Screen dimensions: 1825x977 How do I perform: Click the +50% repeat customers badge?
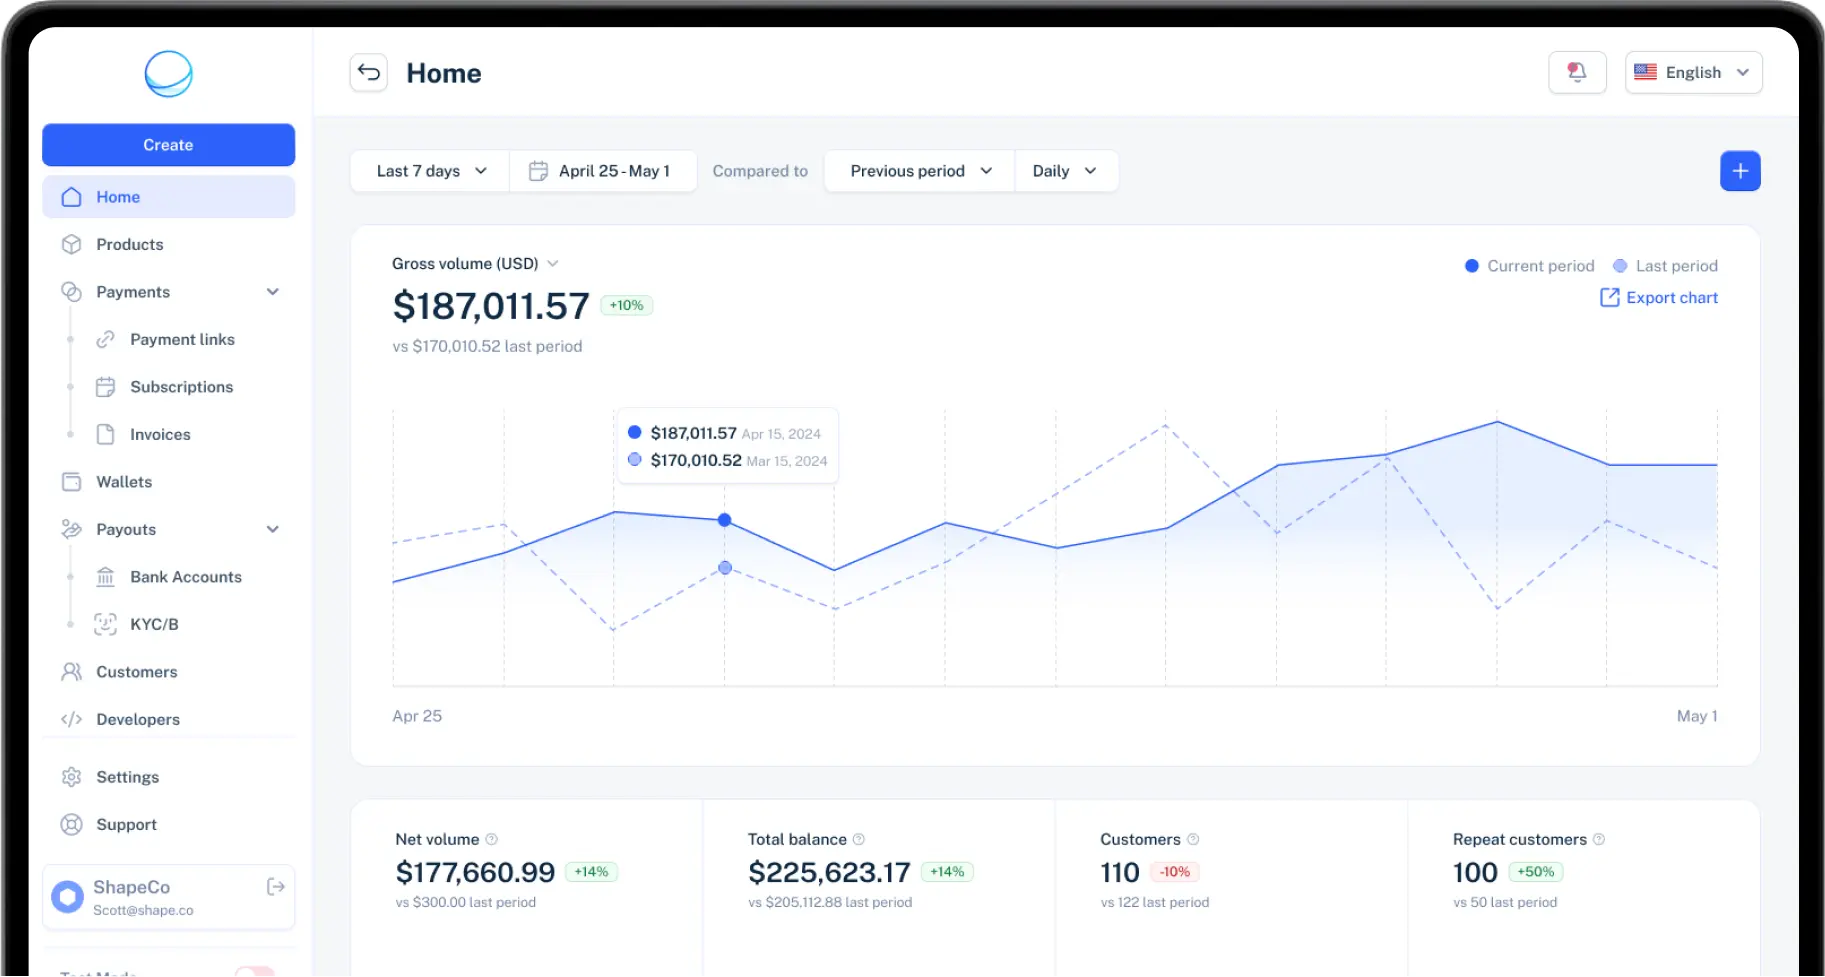click(x=1535, y=872)
